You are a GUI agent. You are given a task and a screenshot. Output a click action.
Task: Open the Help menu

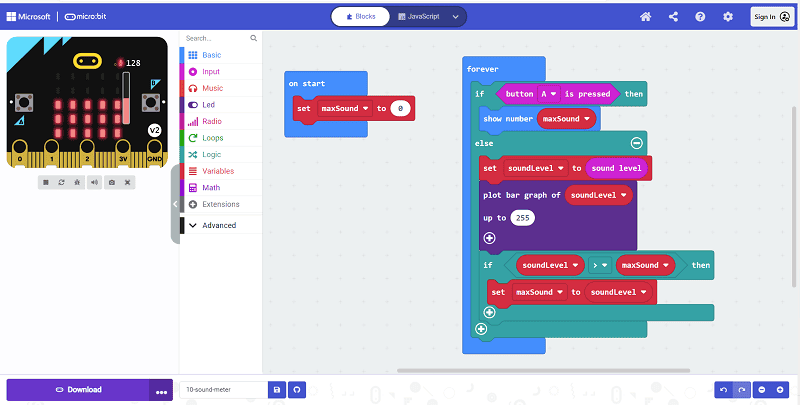700,17
